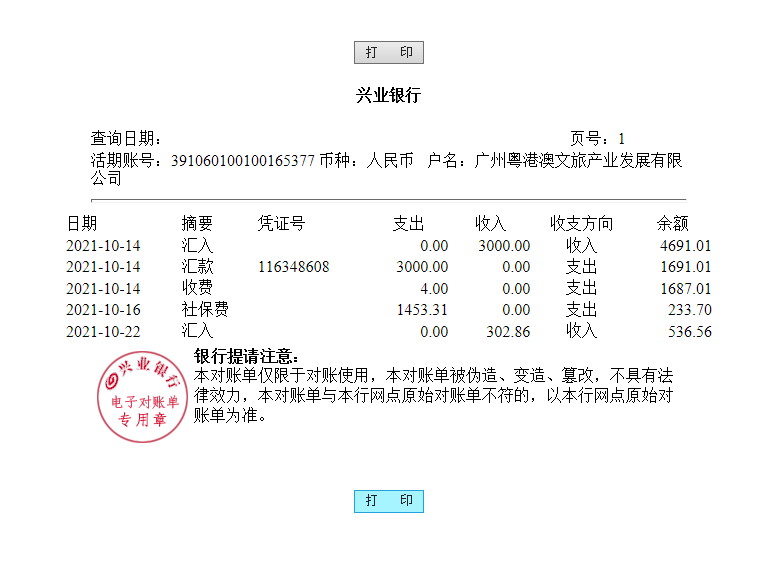Select voucher number 116348608
Viewport: 782px width, 579px height.
click(x=294, y=267)
